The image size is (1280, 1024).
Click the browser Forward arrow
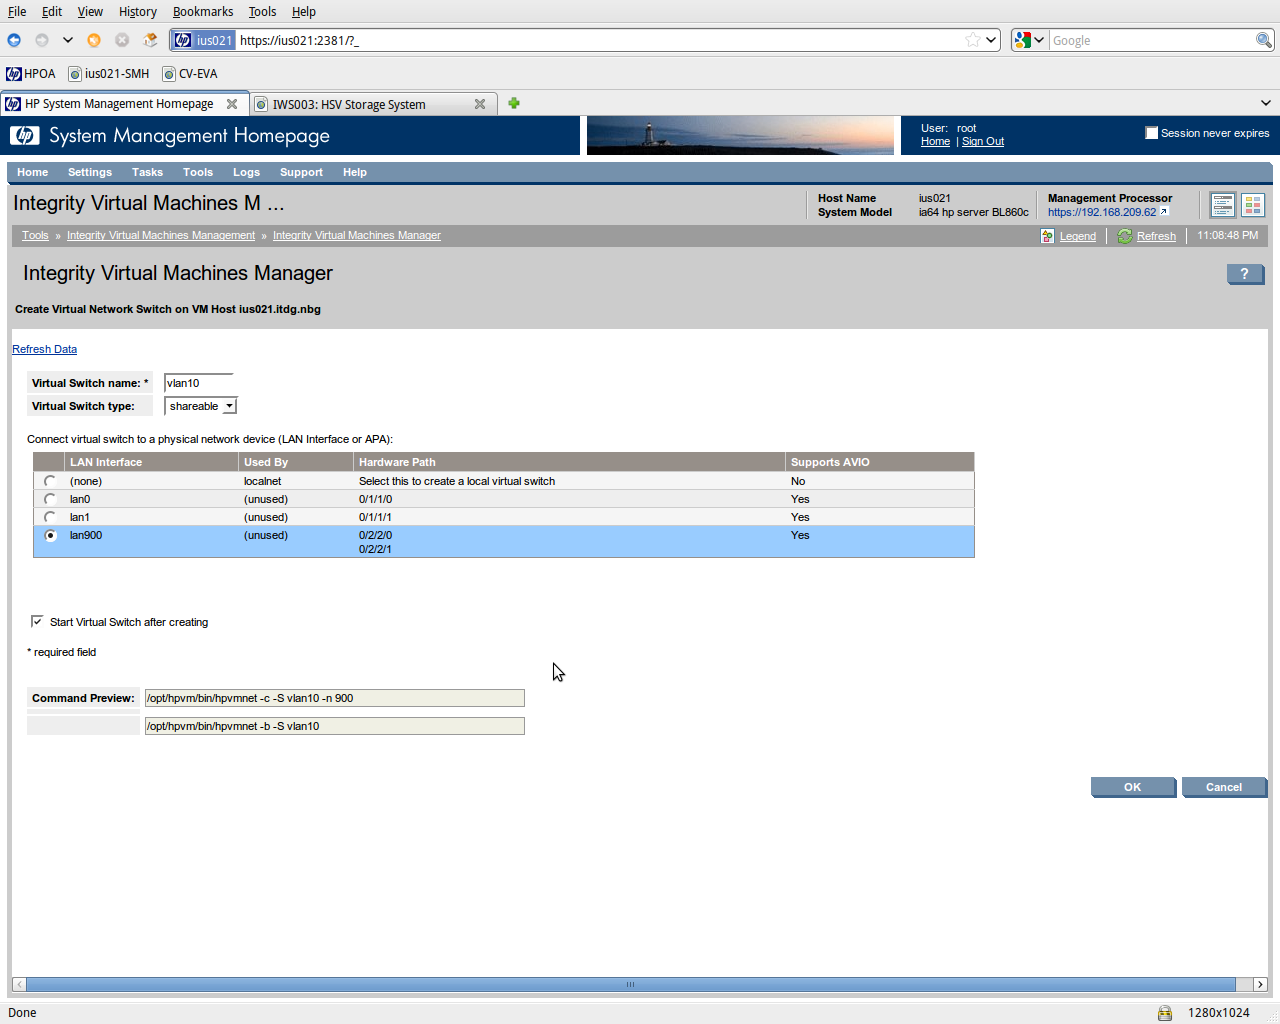coord(42,40)
